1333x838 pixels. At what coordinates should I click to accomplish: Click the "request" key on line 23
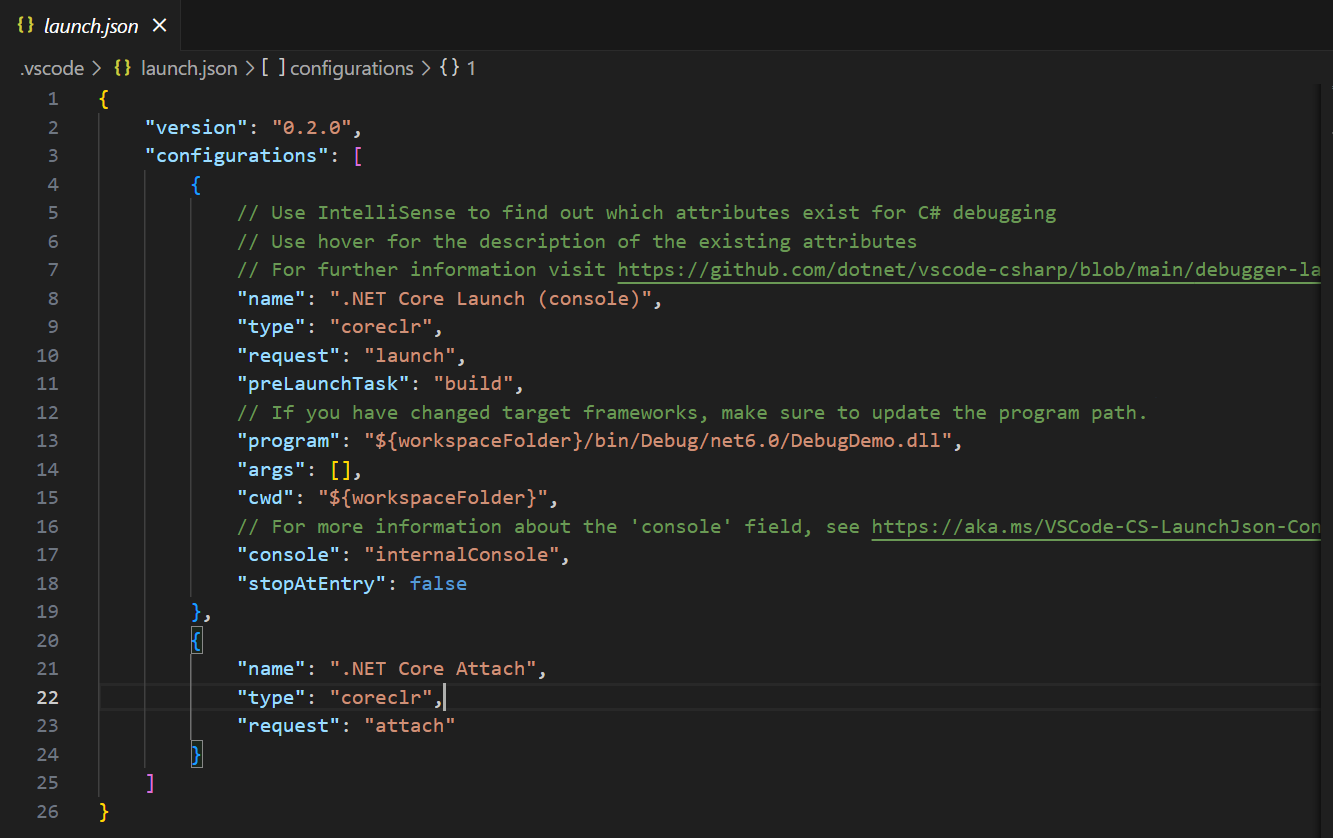pos(289,726)
